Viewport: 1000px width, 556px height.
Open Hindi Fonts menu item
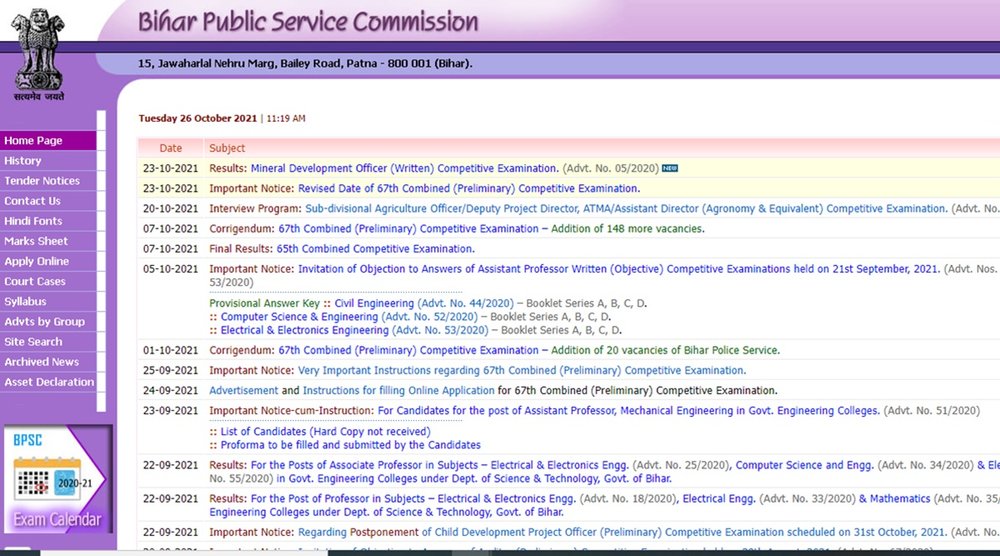coord(48,221)
